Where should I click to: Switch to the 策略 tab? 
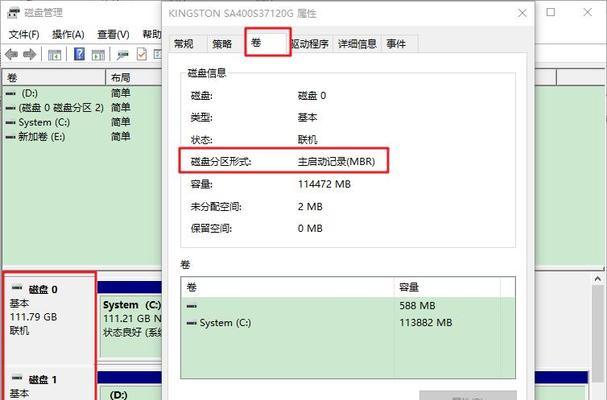(222, 44)
